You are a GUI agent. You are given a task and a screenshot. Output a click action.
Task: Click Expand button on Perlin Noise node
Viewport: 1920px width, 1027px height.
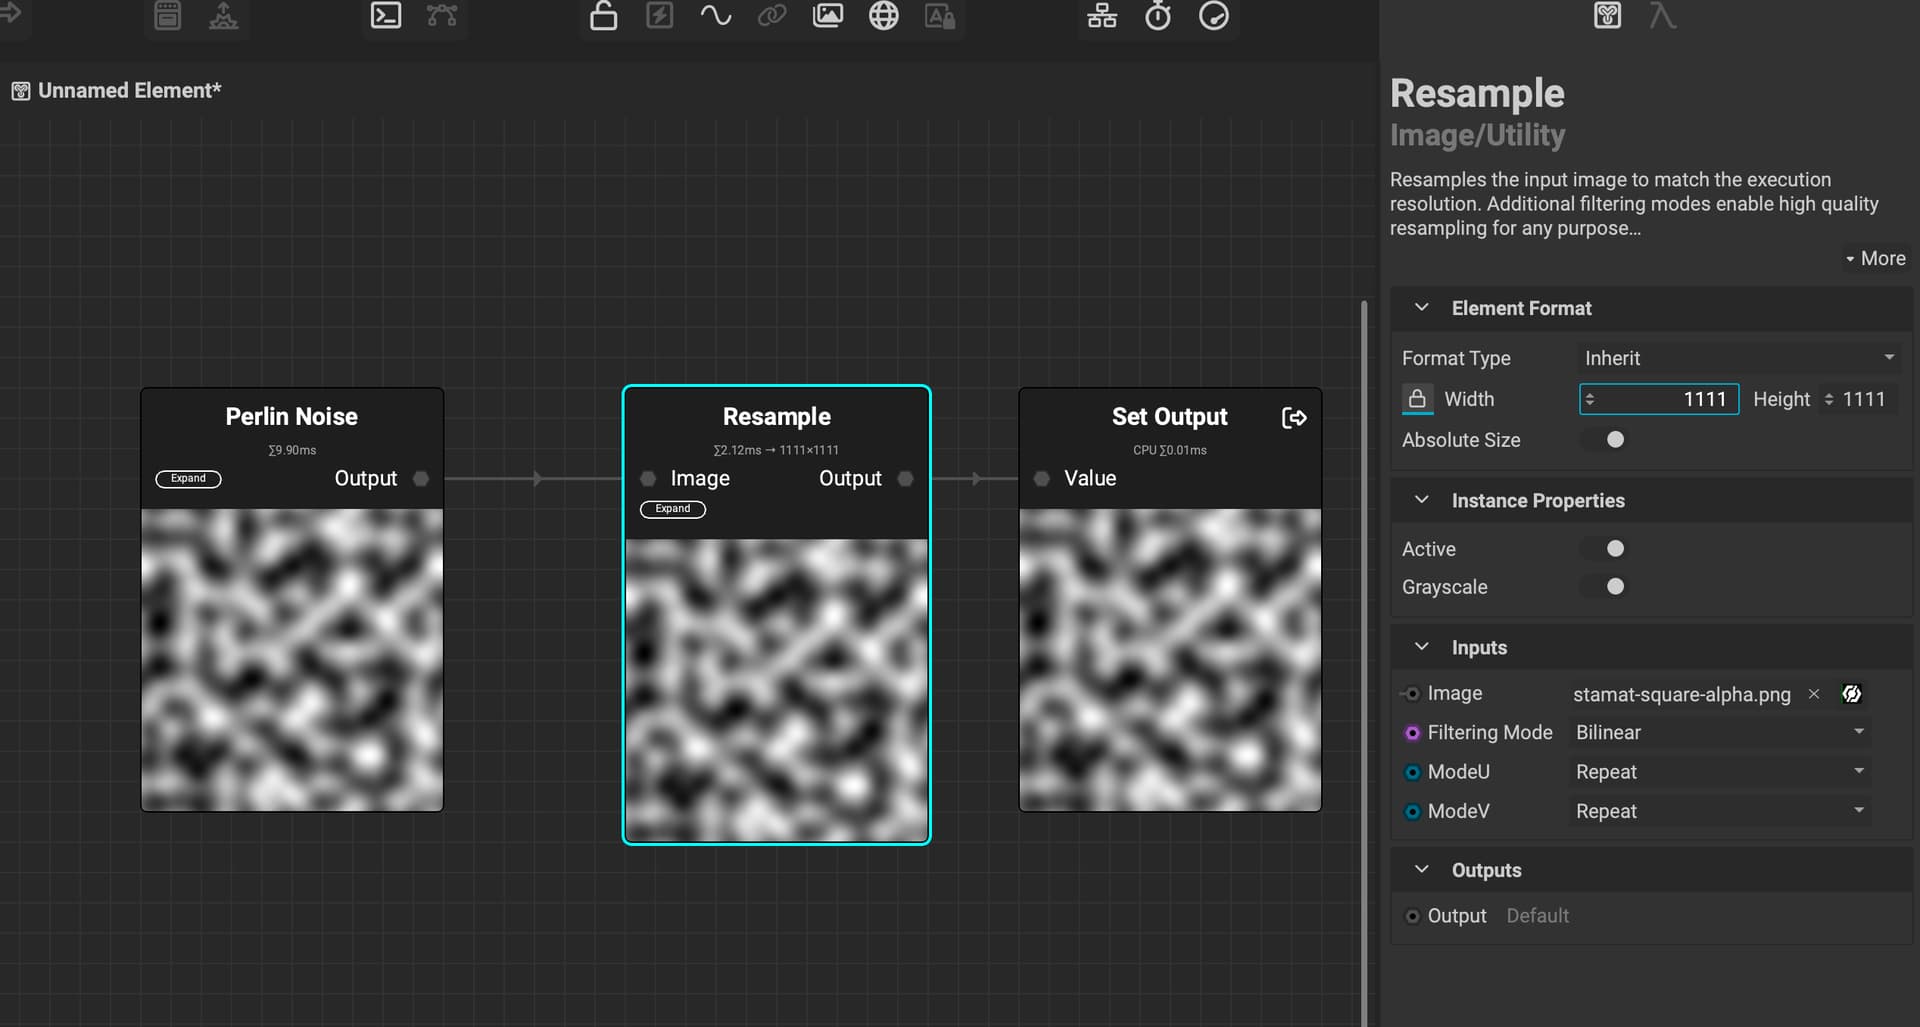188,479
